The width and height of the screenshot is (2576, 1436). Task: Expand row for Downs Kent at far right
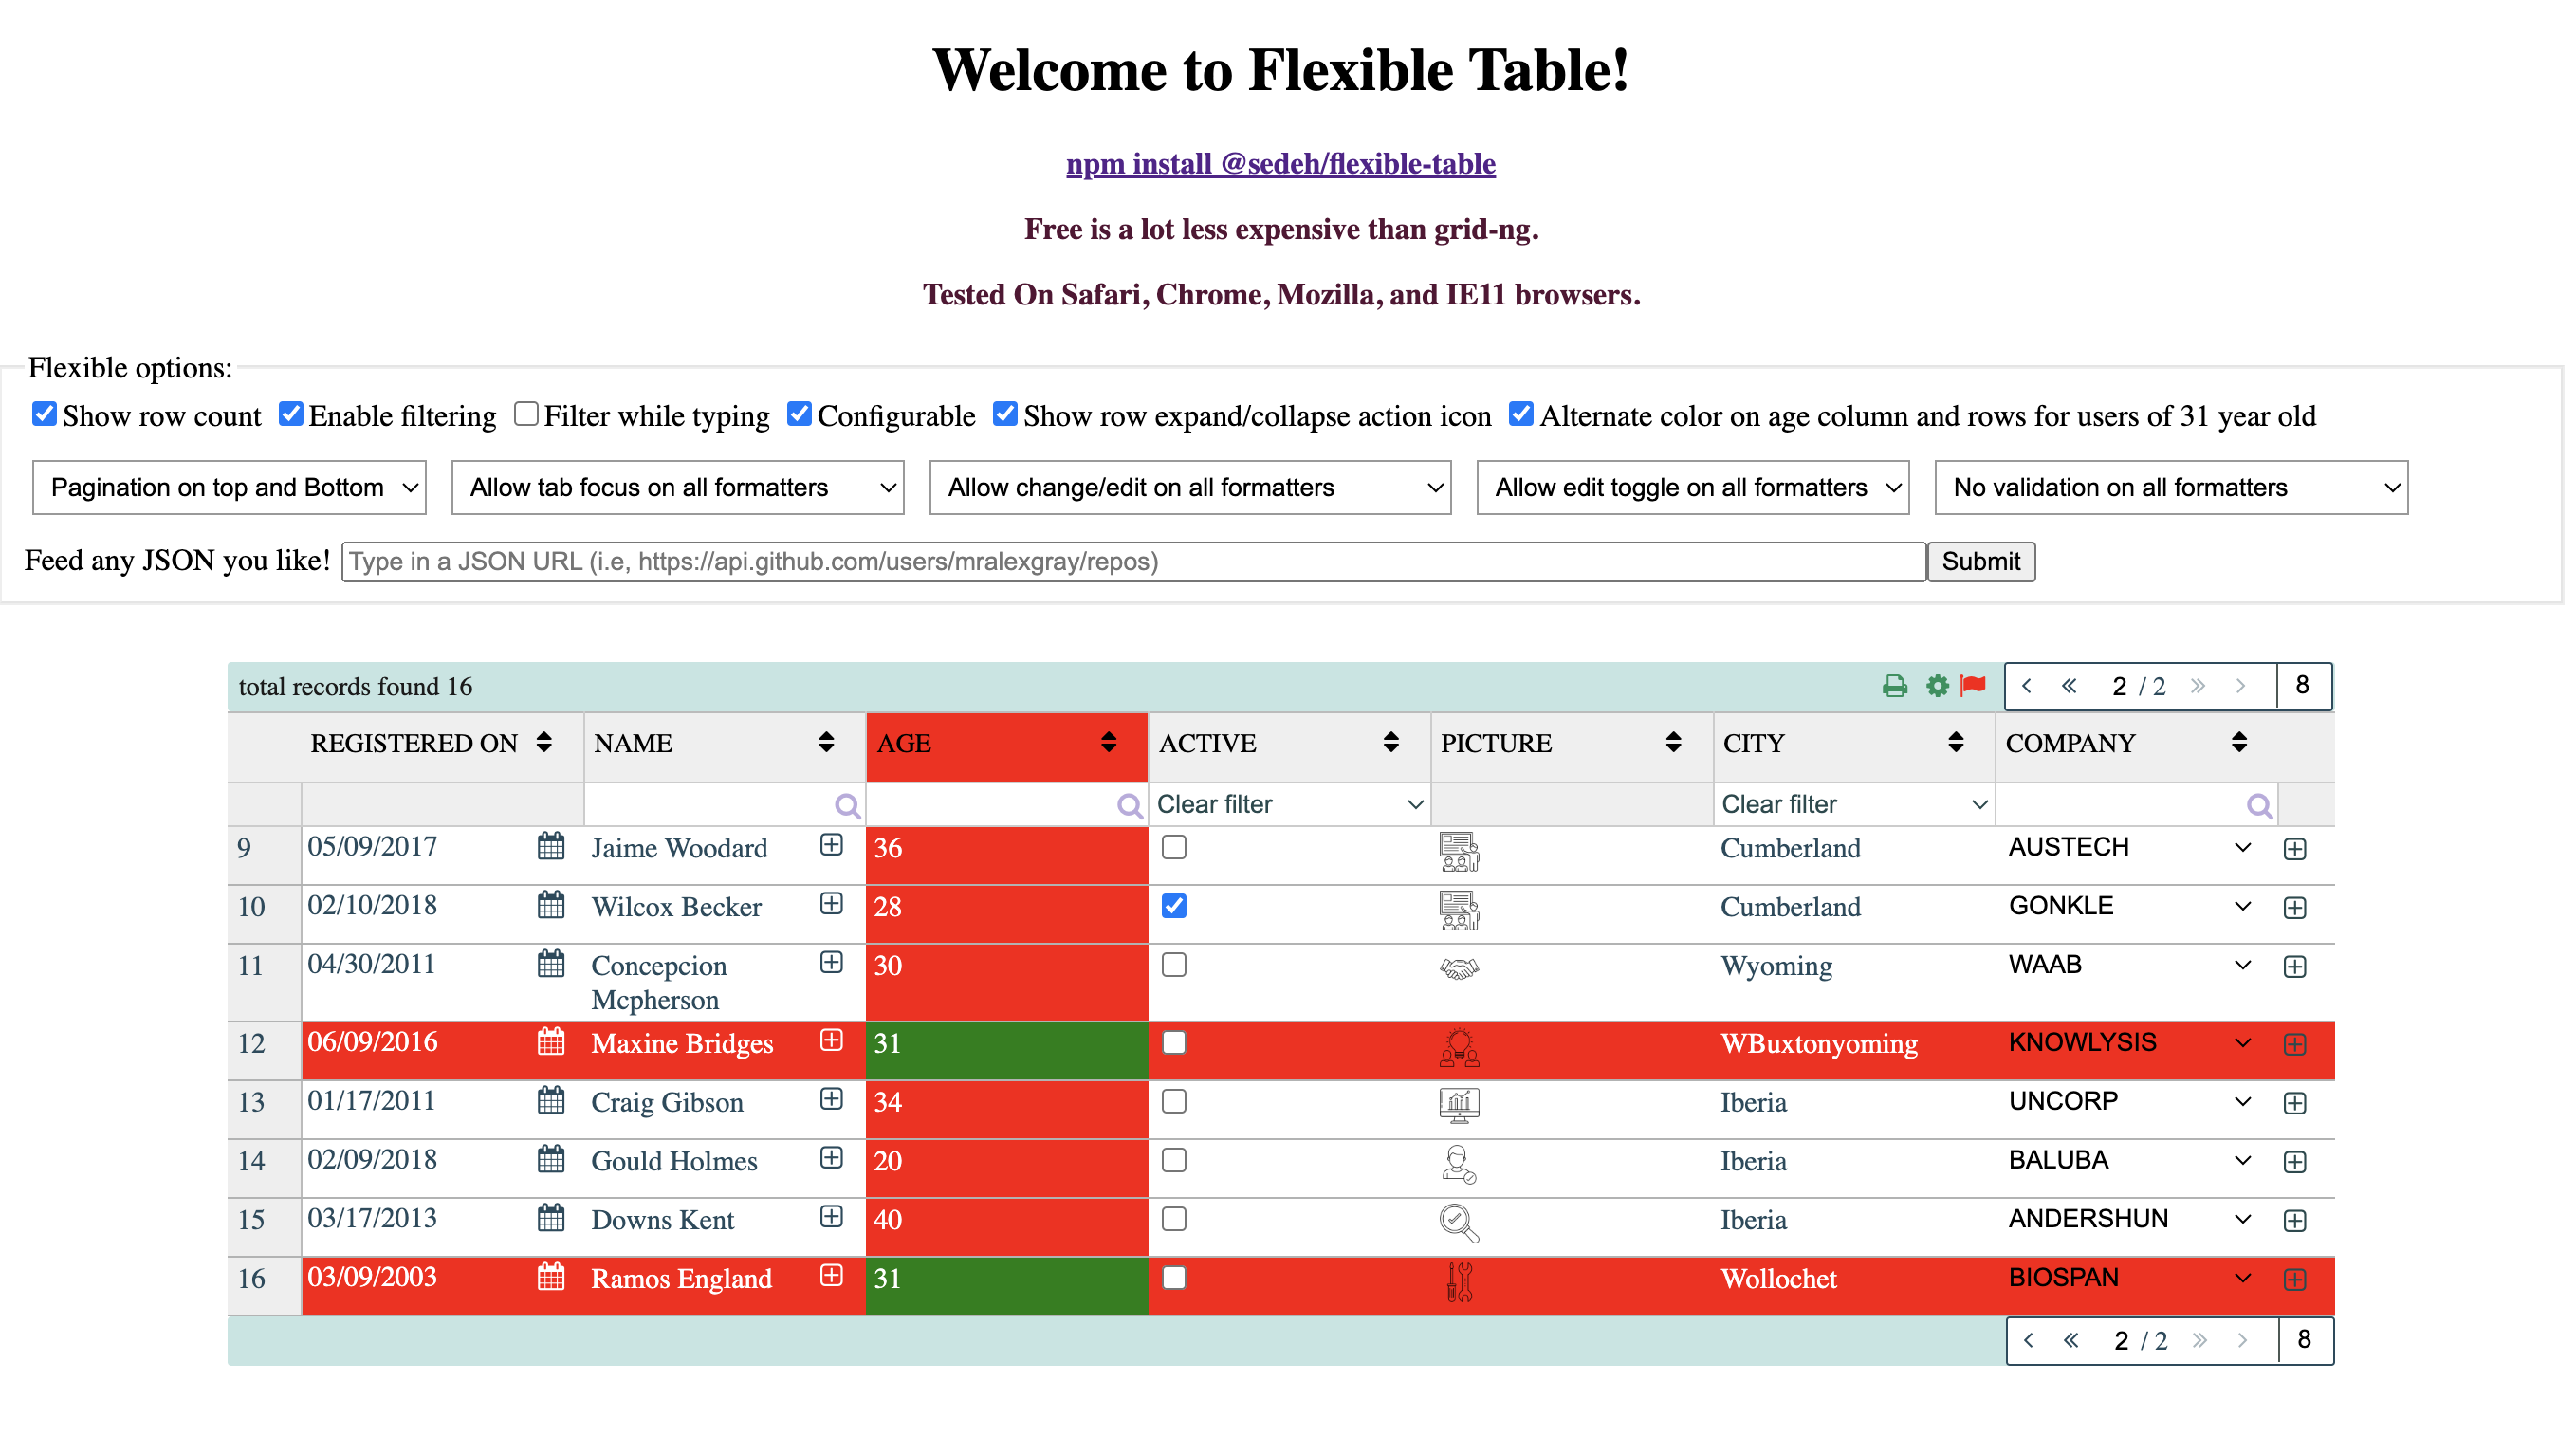point(2295,1220)
